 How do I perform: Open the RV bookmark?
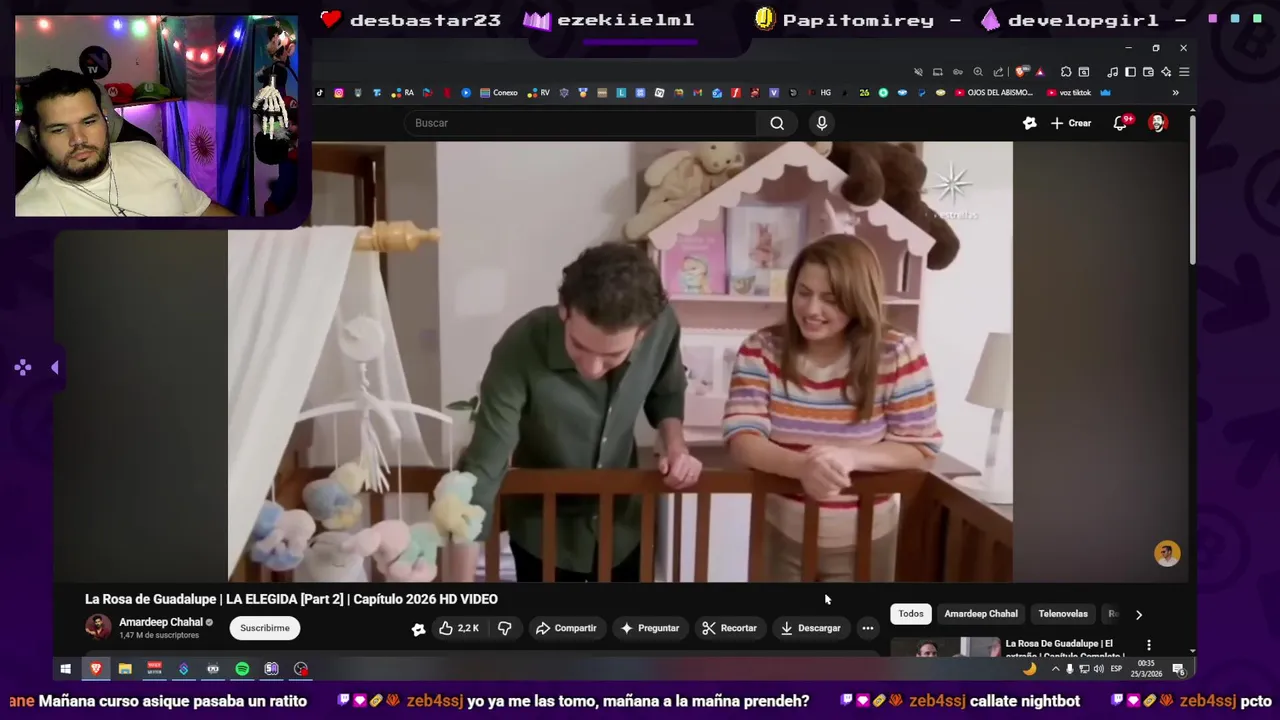tap(540, 93)
